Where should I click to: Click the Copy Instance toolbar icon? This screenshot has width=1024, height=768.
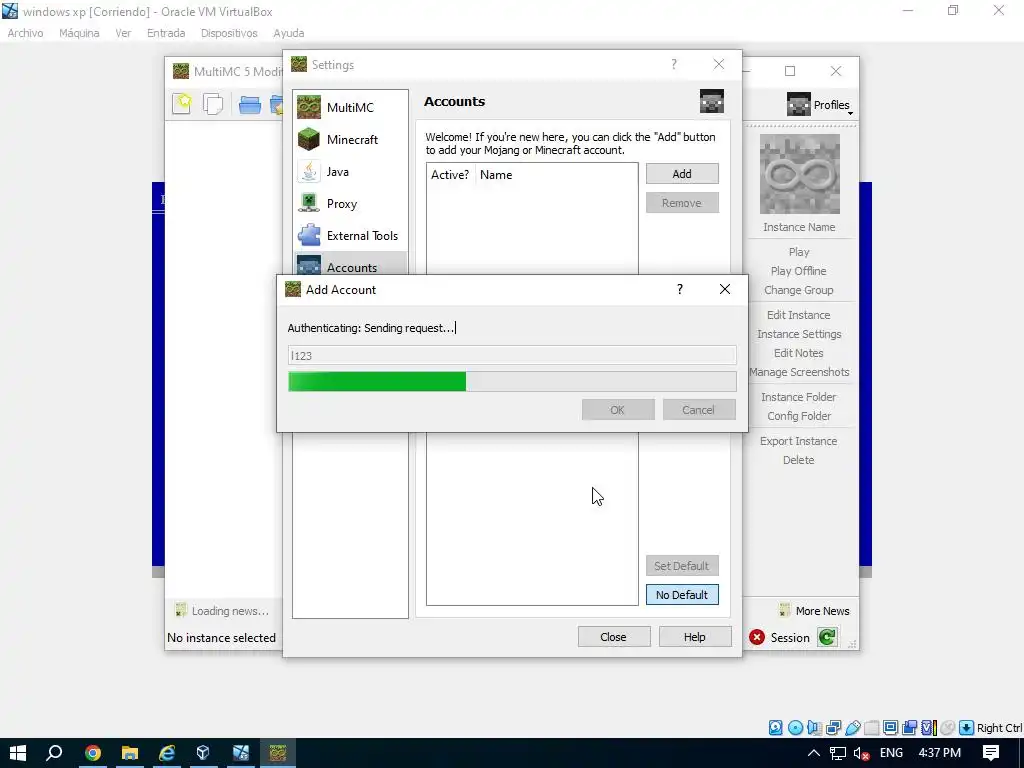coord(213,104)
